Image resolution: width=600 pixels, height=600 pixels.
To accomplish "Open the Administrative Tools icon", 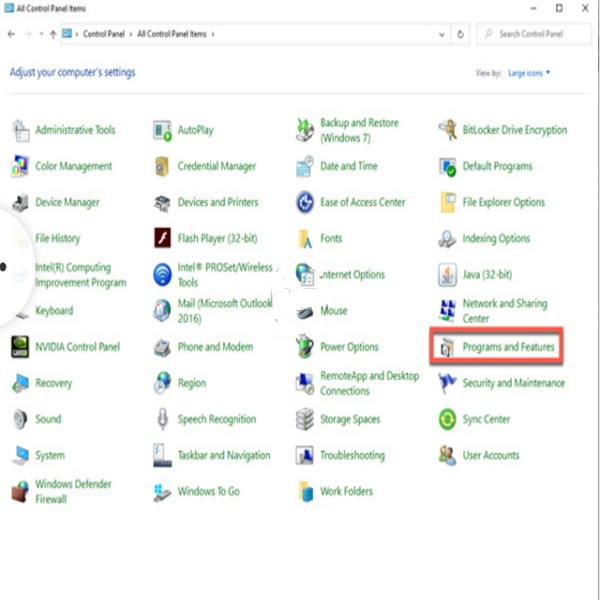I will 20,130.
